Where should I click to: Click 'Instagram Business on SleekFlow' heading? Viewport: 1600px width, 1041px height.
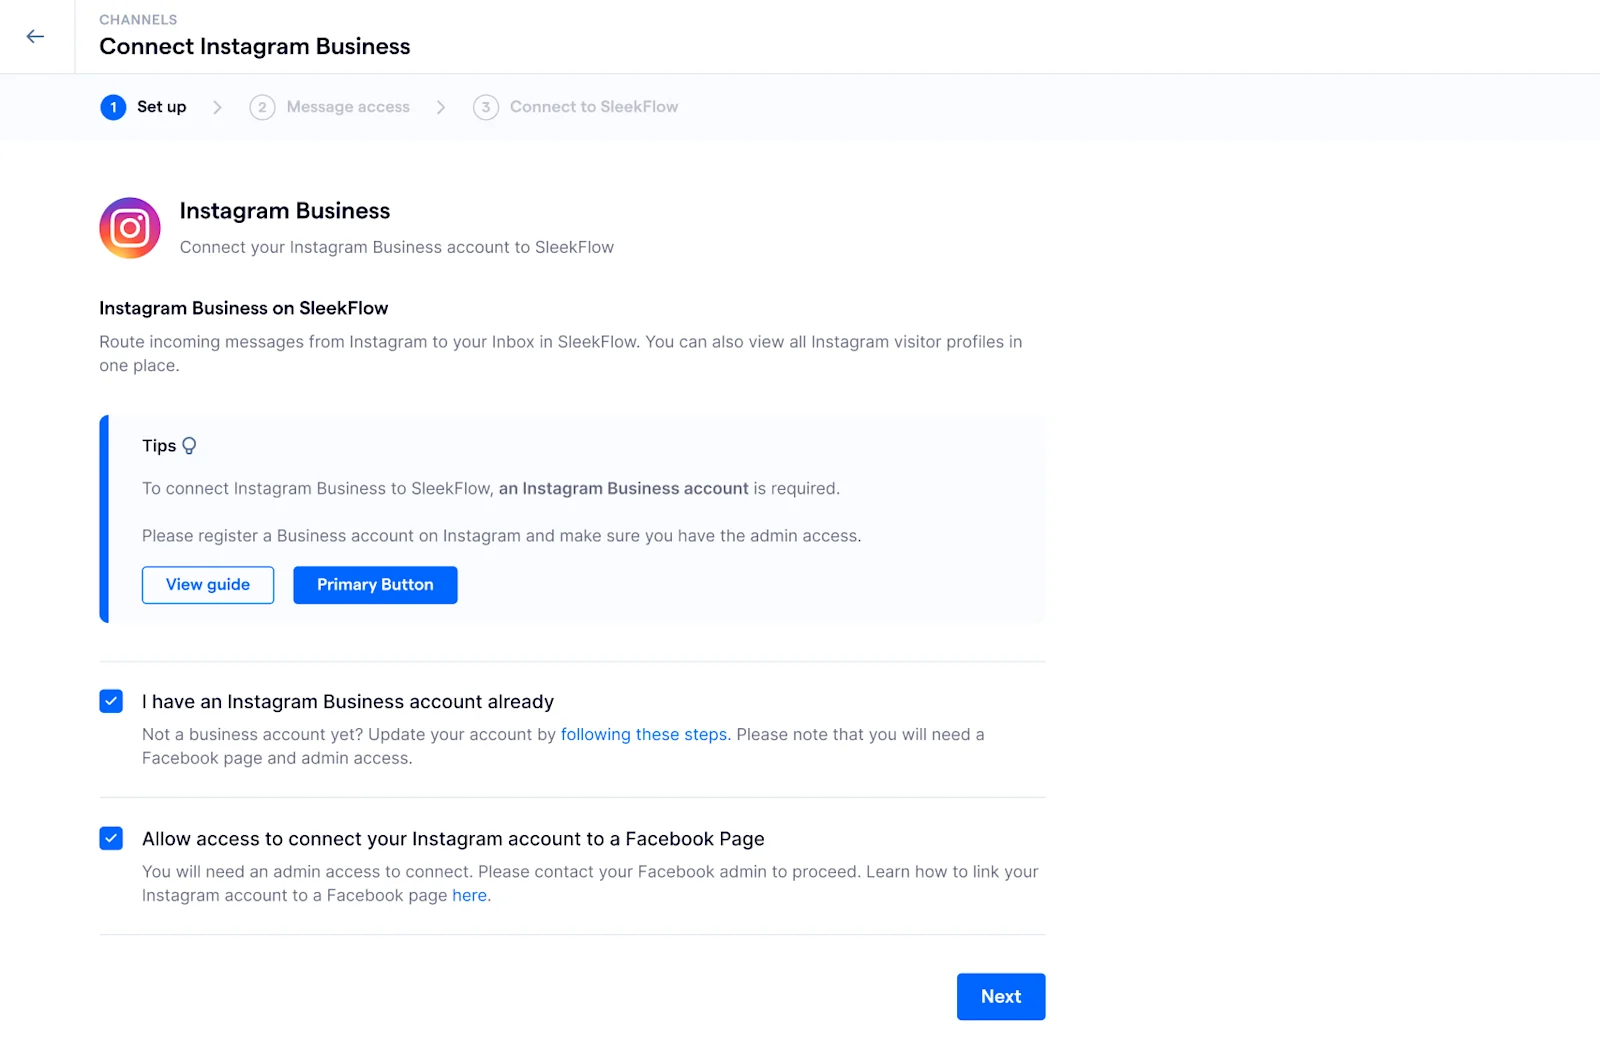(x=244, y=308)
